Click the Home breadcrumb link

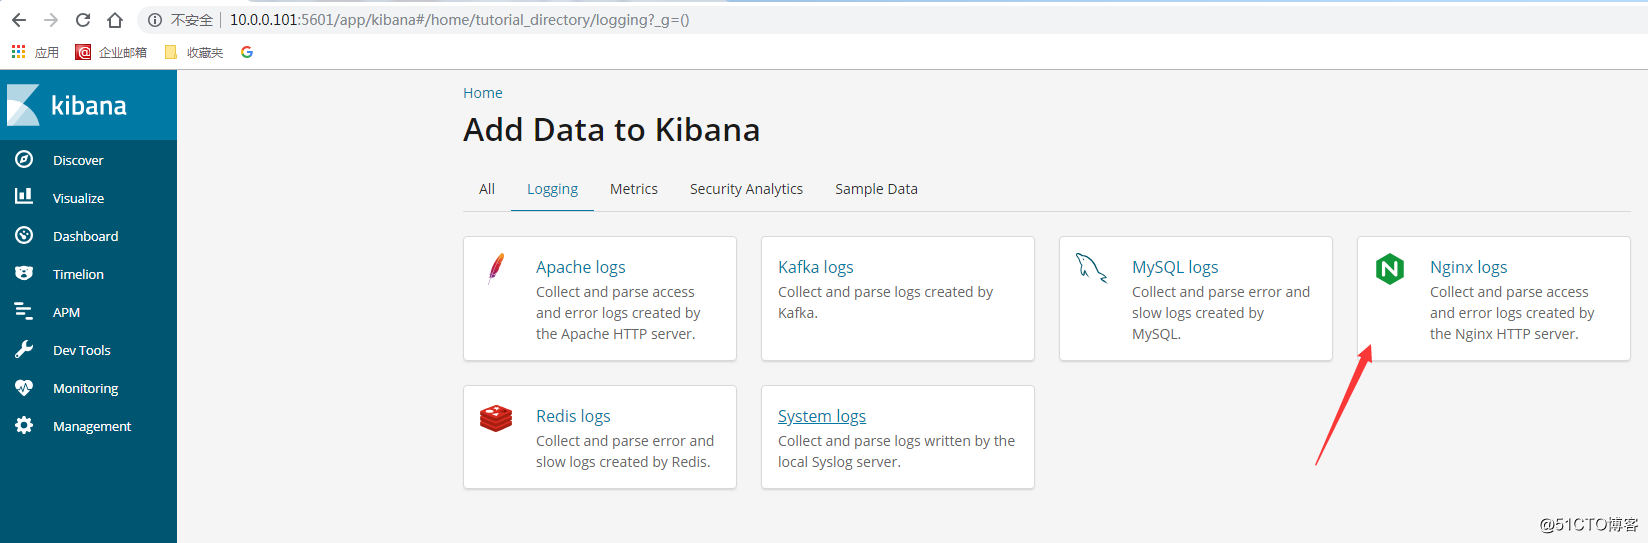click(483, 93)
